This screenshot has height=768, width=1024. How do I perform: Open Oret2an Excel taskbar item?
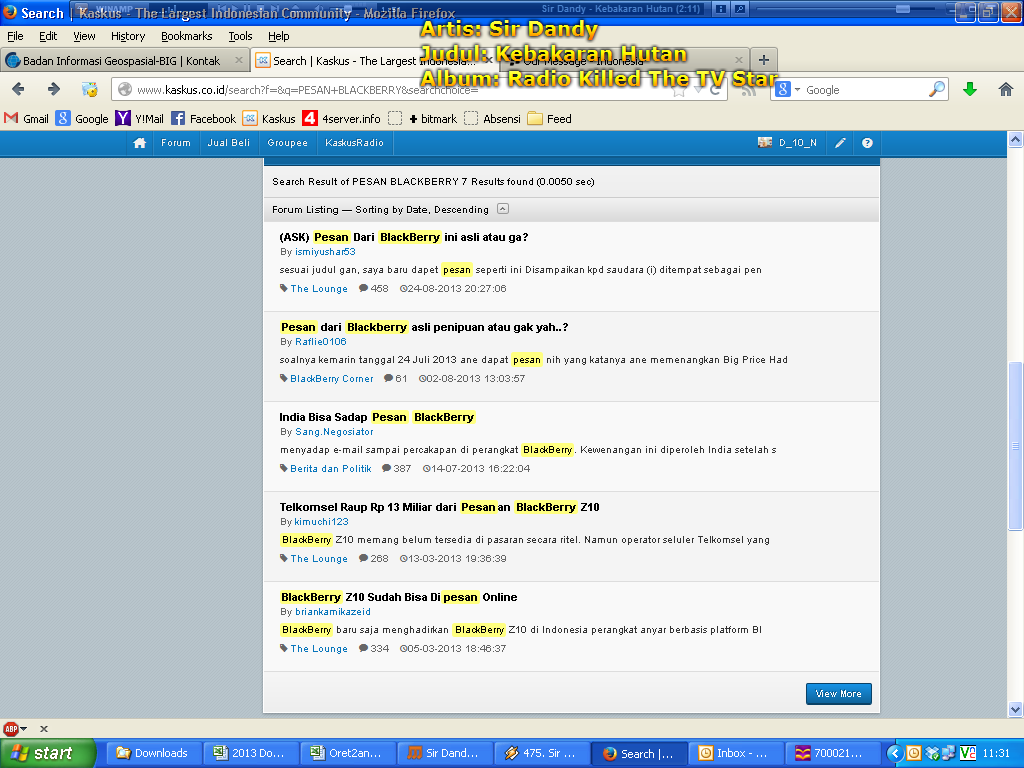(347, 753)
